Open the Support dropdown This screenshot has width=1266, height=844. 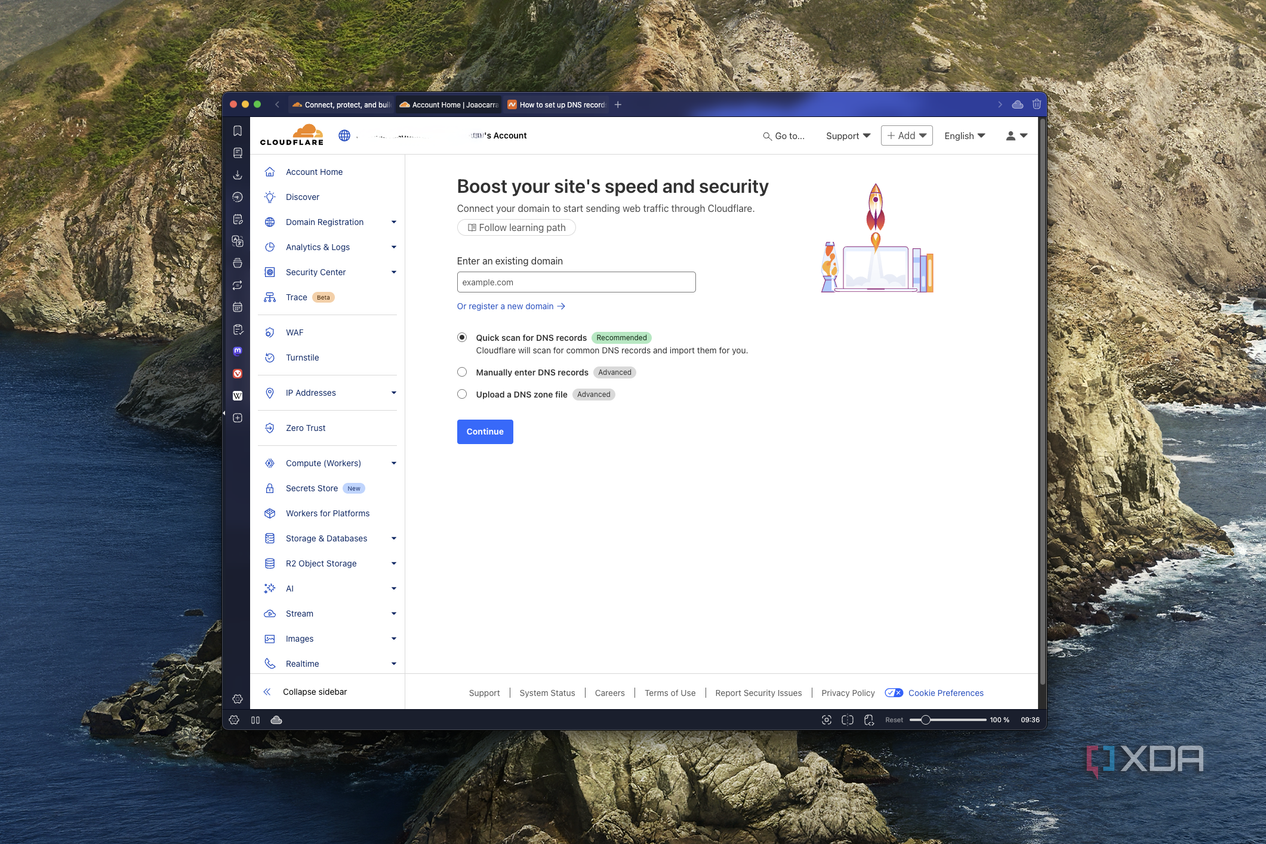[848, 136]
